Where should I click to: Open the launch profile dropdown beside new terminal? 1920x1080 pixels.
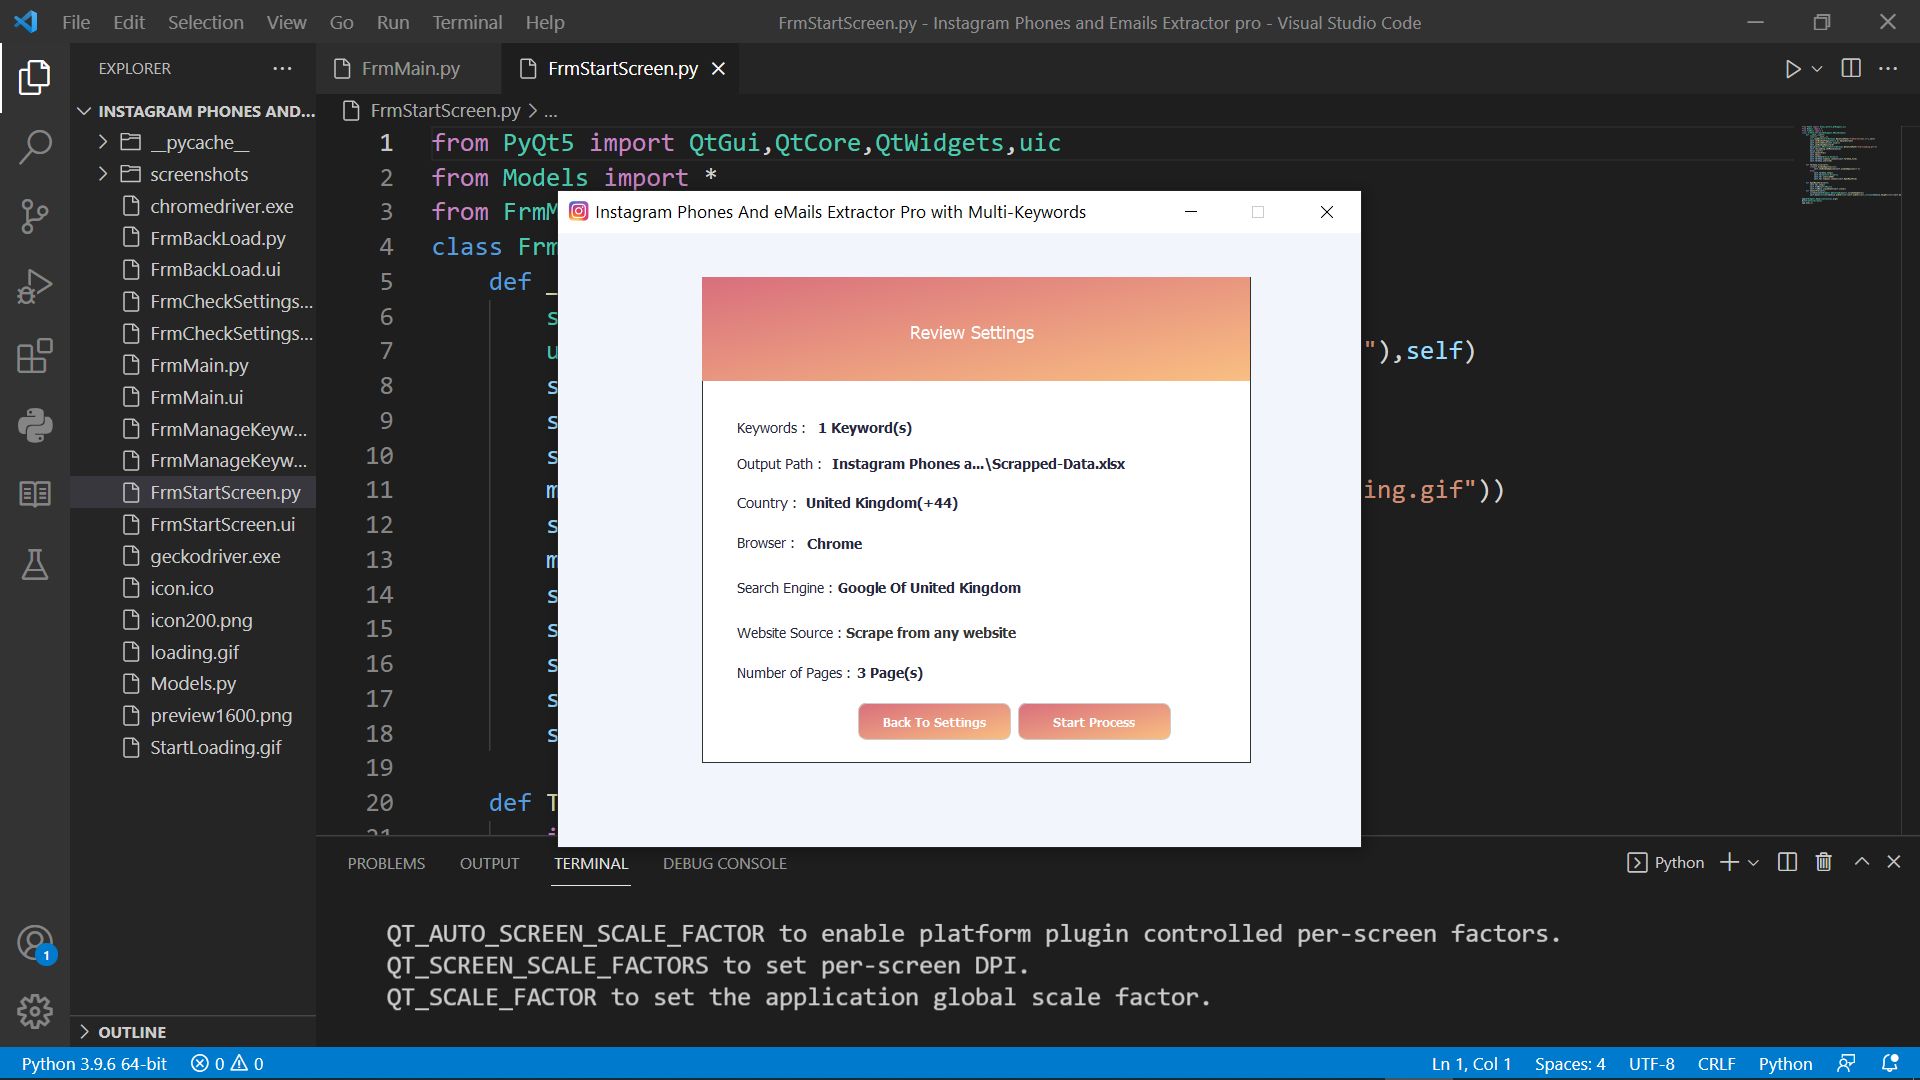click(x=1753, y=862)
